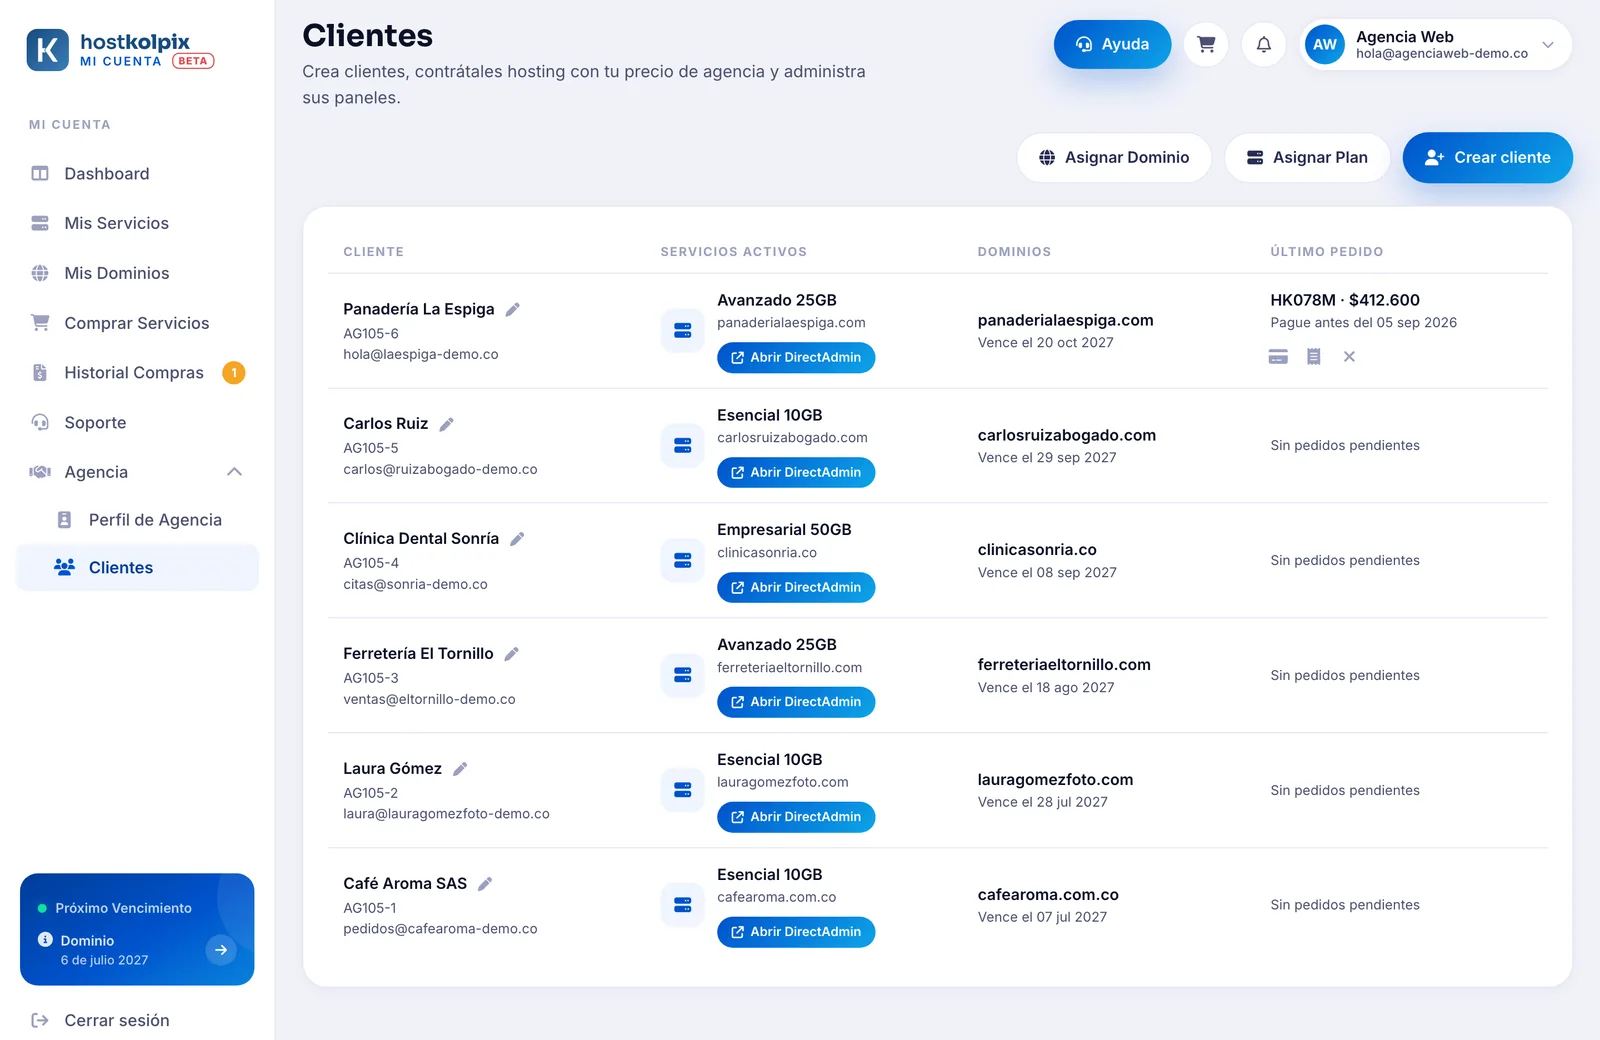
Task: Click server icon for Empresarial 50GB service
Action: pyautogui.click(x=683, y=560)
